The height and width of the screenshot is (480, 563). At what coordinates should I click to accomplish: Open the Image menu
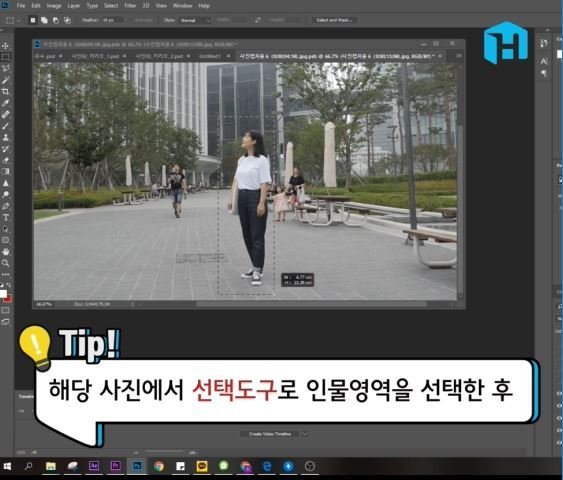coord(54,6)
